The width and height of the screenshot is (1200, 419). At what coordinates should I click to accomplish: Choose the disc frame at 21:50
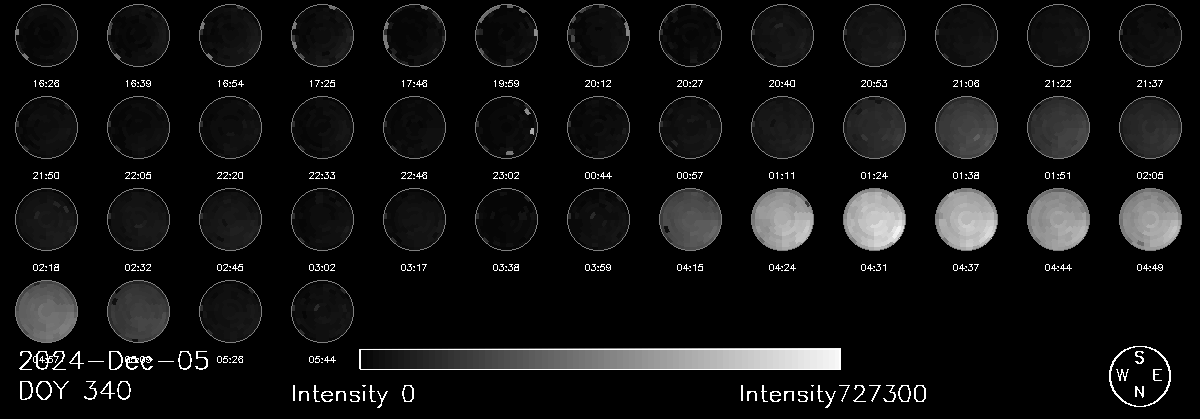click(x=46, y=127)
